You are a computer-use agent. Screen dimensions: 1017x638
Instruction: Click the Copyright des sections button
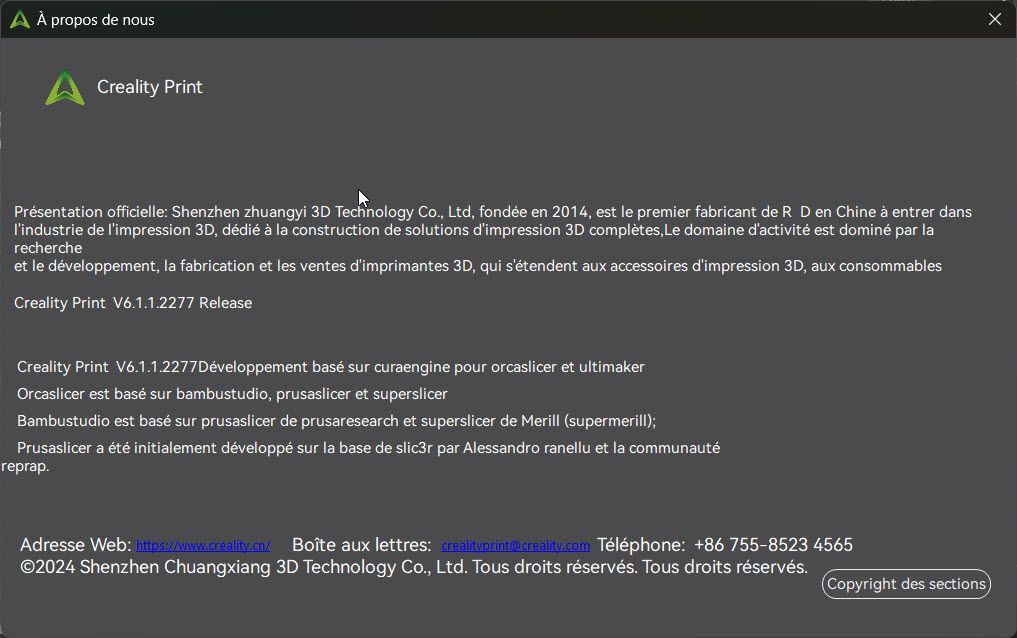coord(906,584)
